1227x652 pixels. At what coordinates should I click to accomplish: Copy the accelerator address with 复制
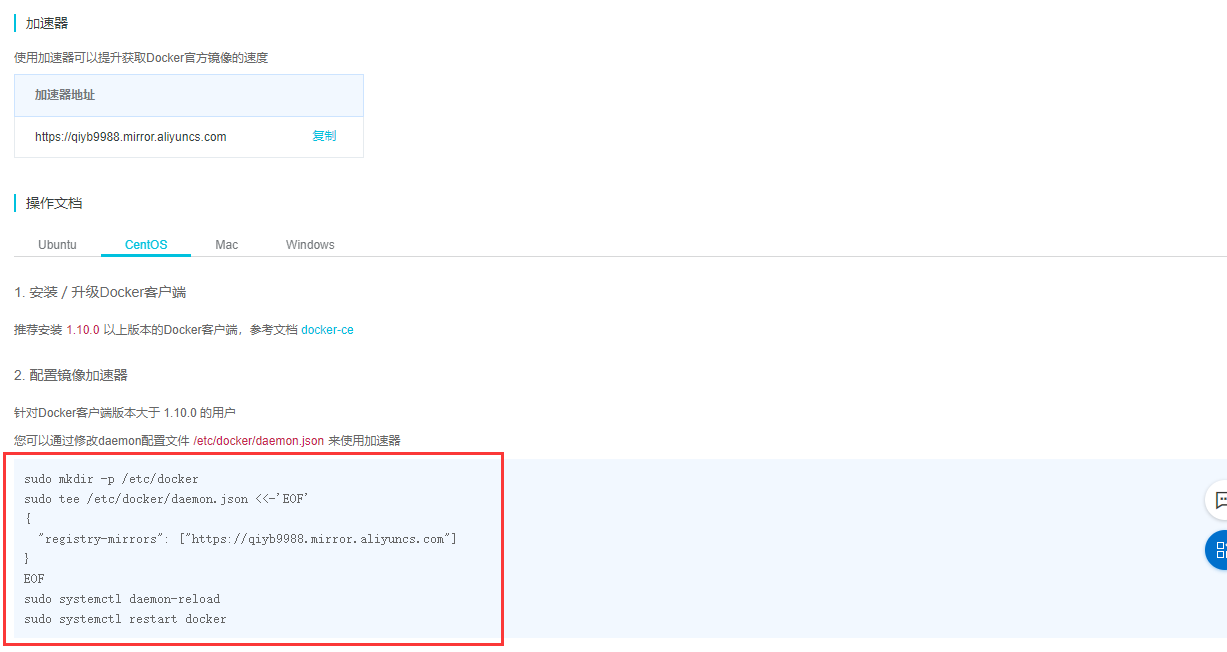coord(324,136)
